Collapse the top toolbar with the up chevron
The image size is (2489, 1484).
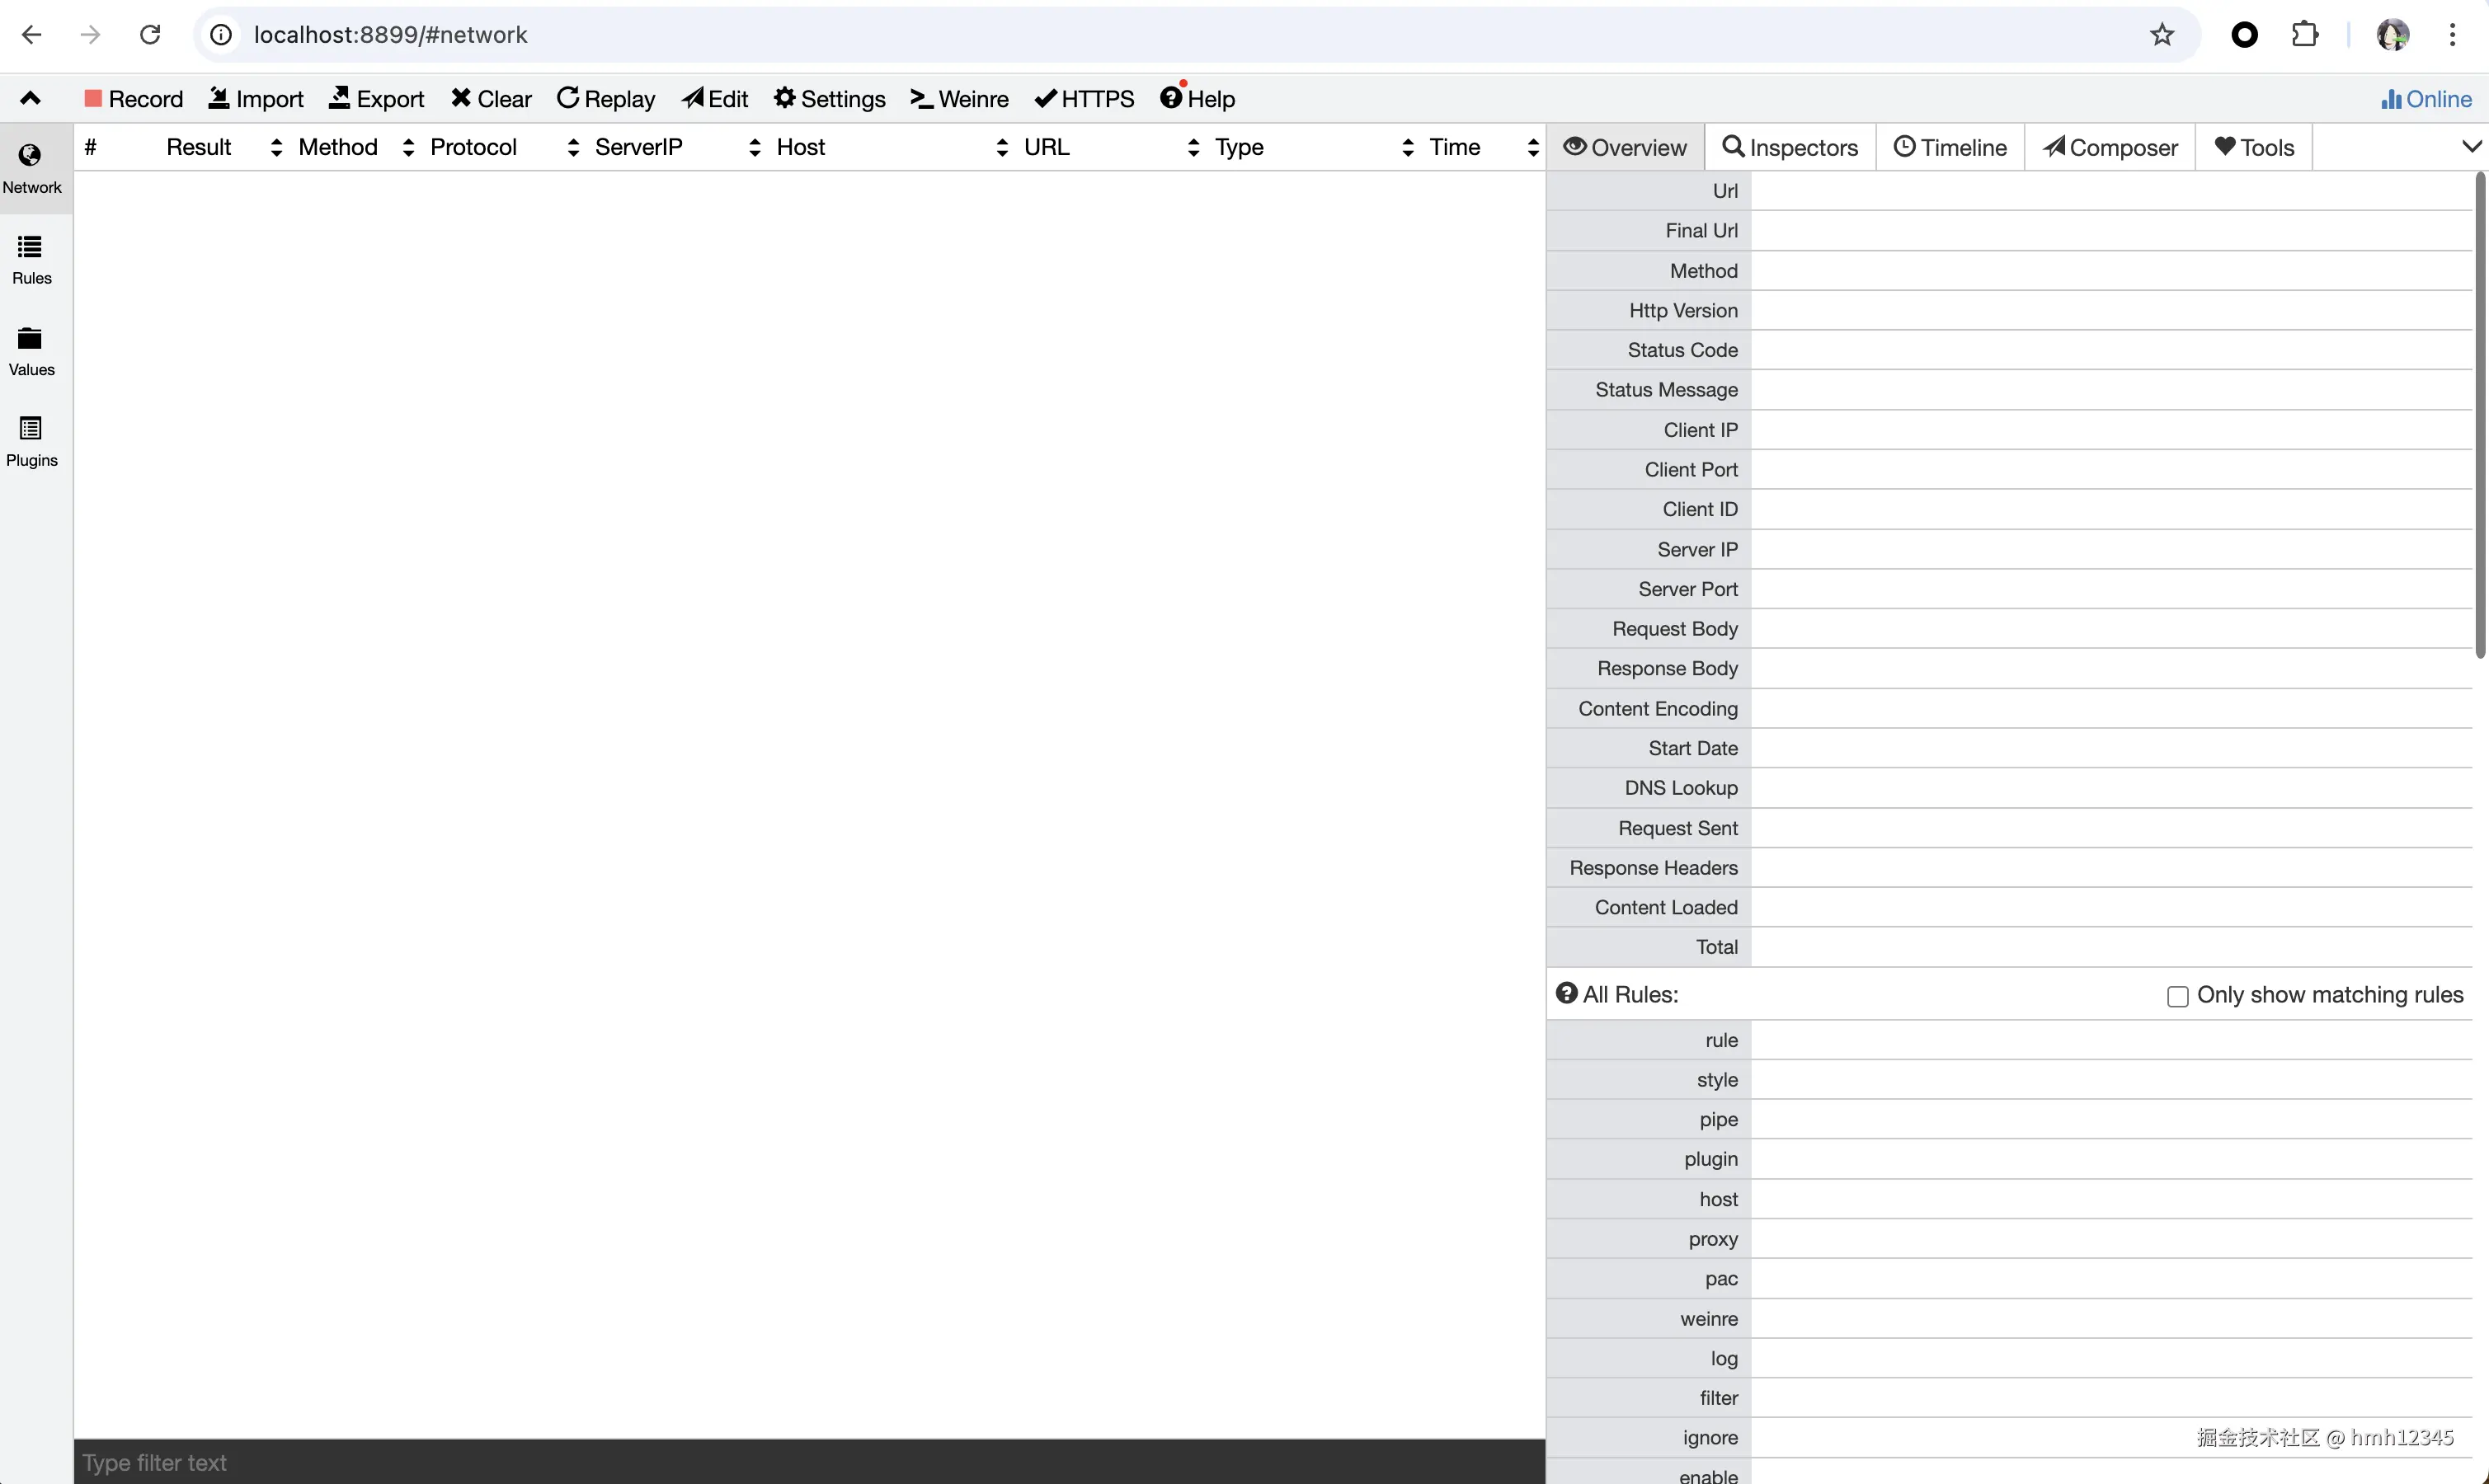30,98
